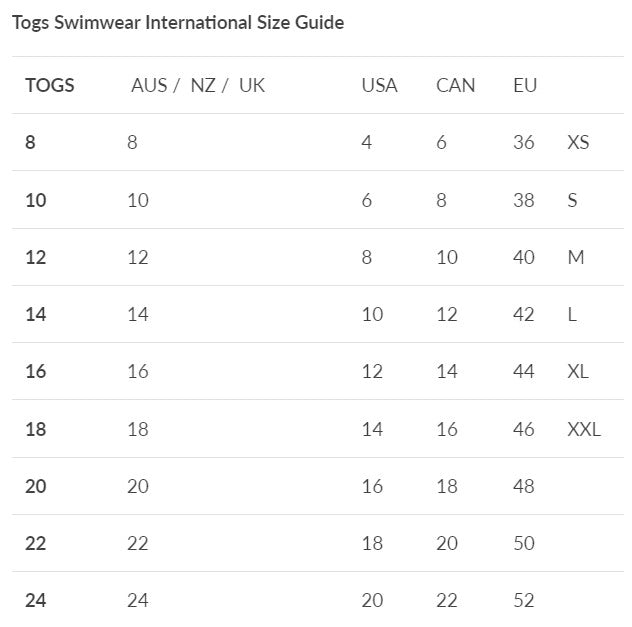Select the CAN column header

455,85
